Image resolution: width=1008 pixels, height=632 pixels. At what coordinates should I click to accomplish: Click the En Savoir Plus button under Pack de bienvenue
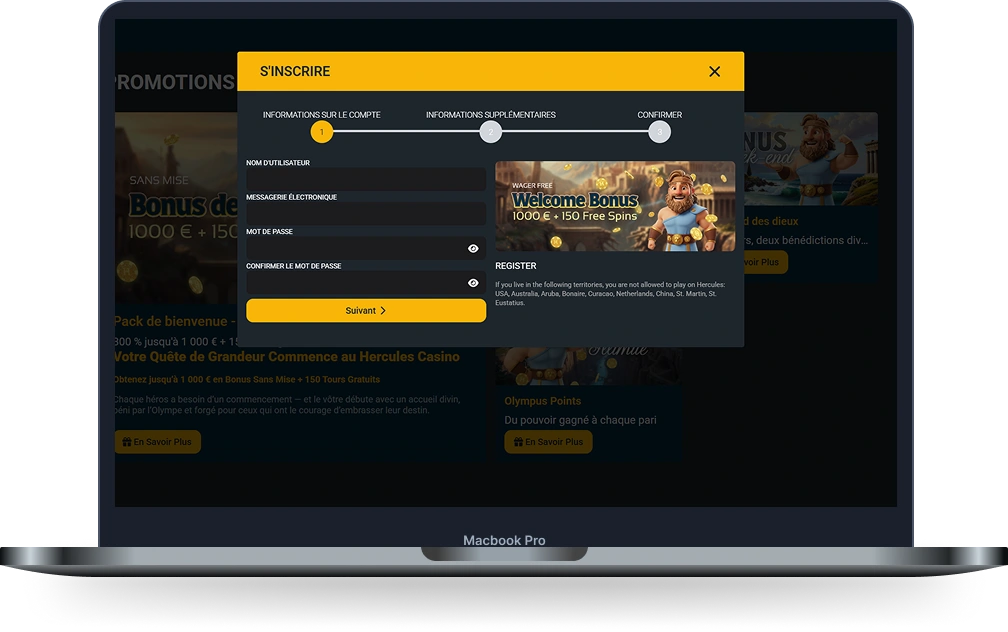(x=158, y=442)
